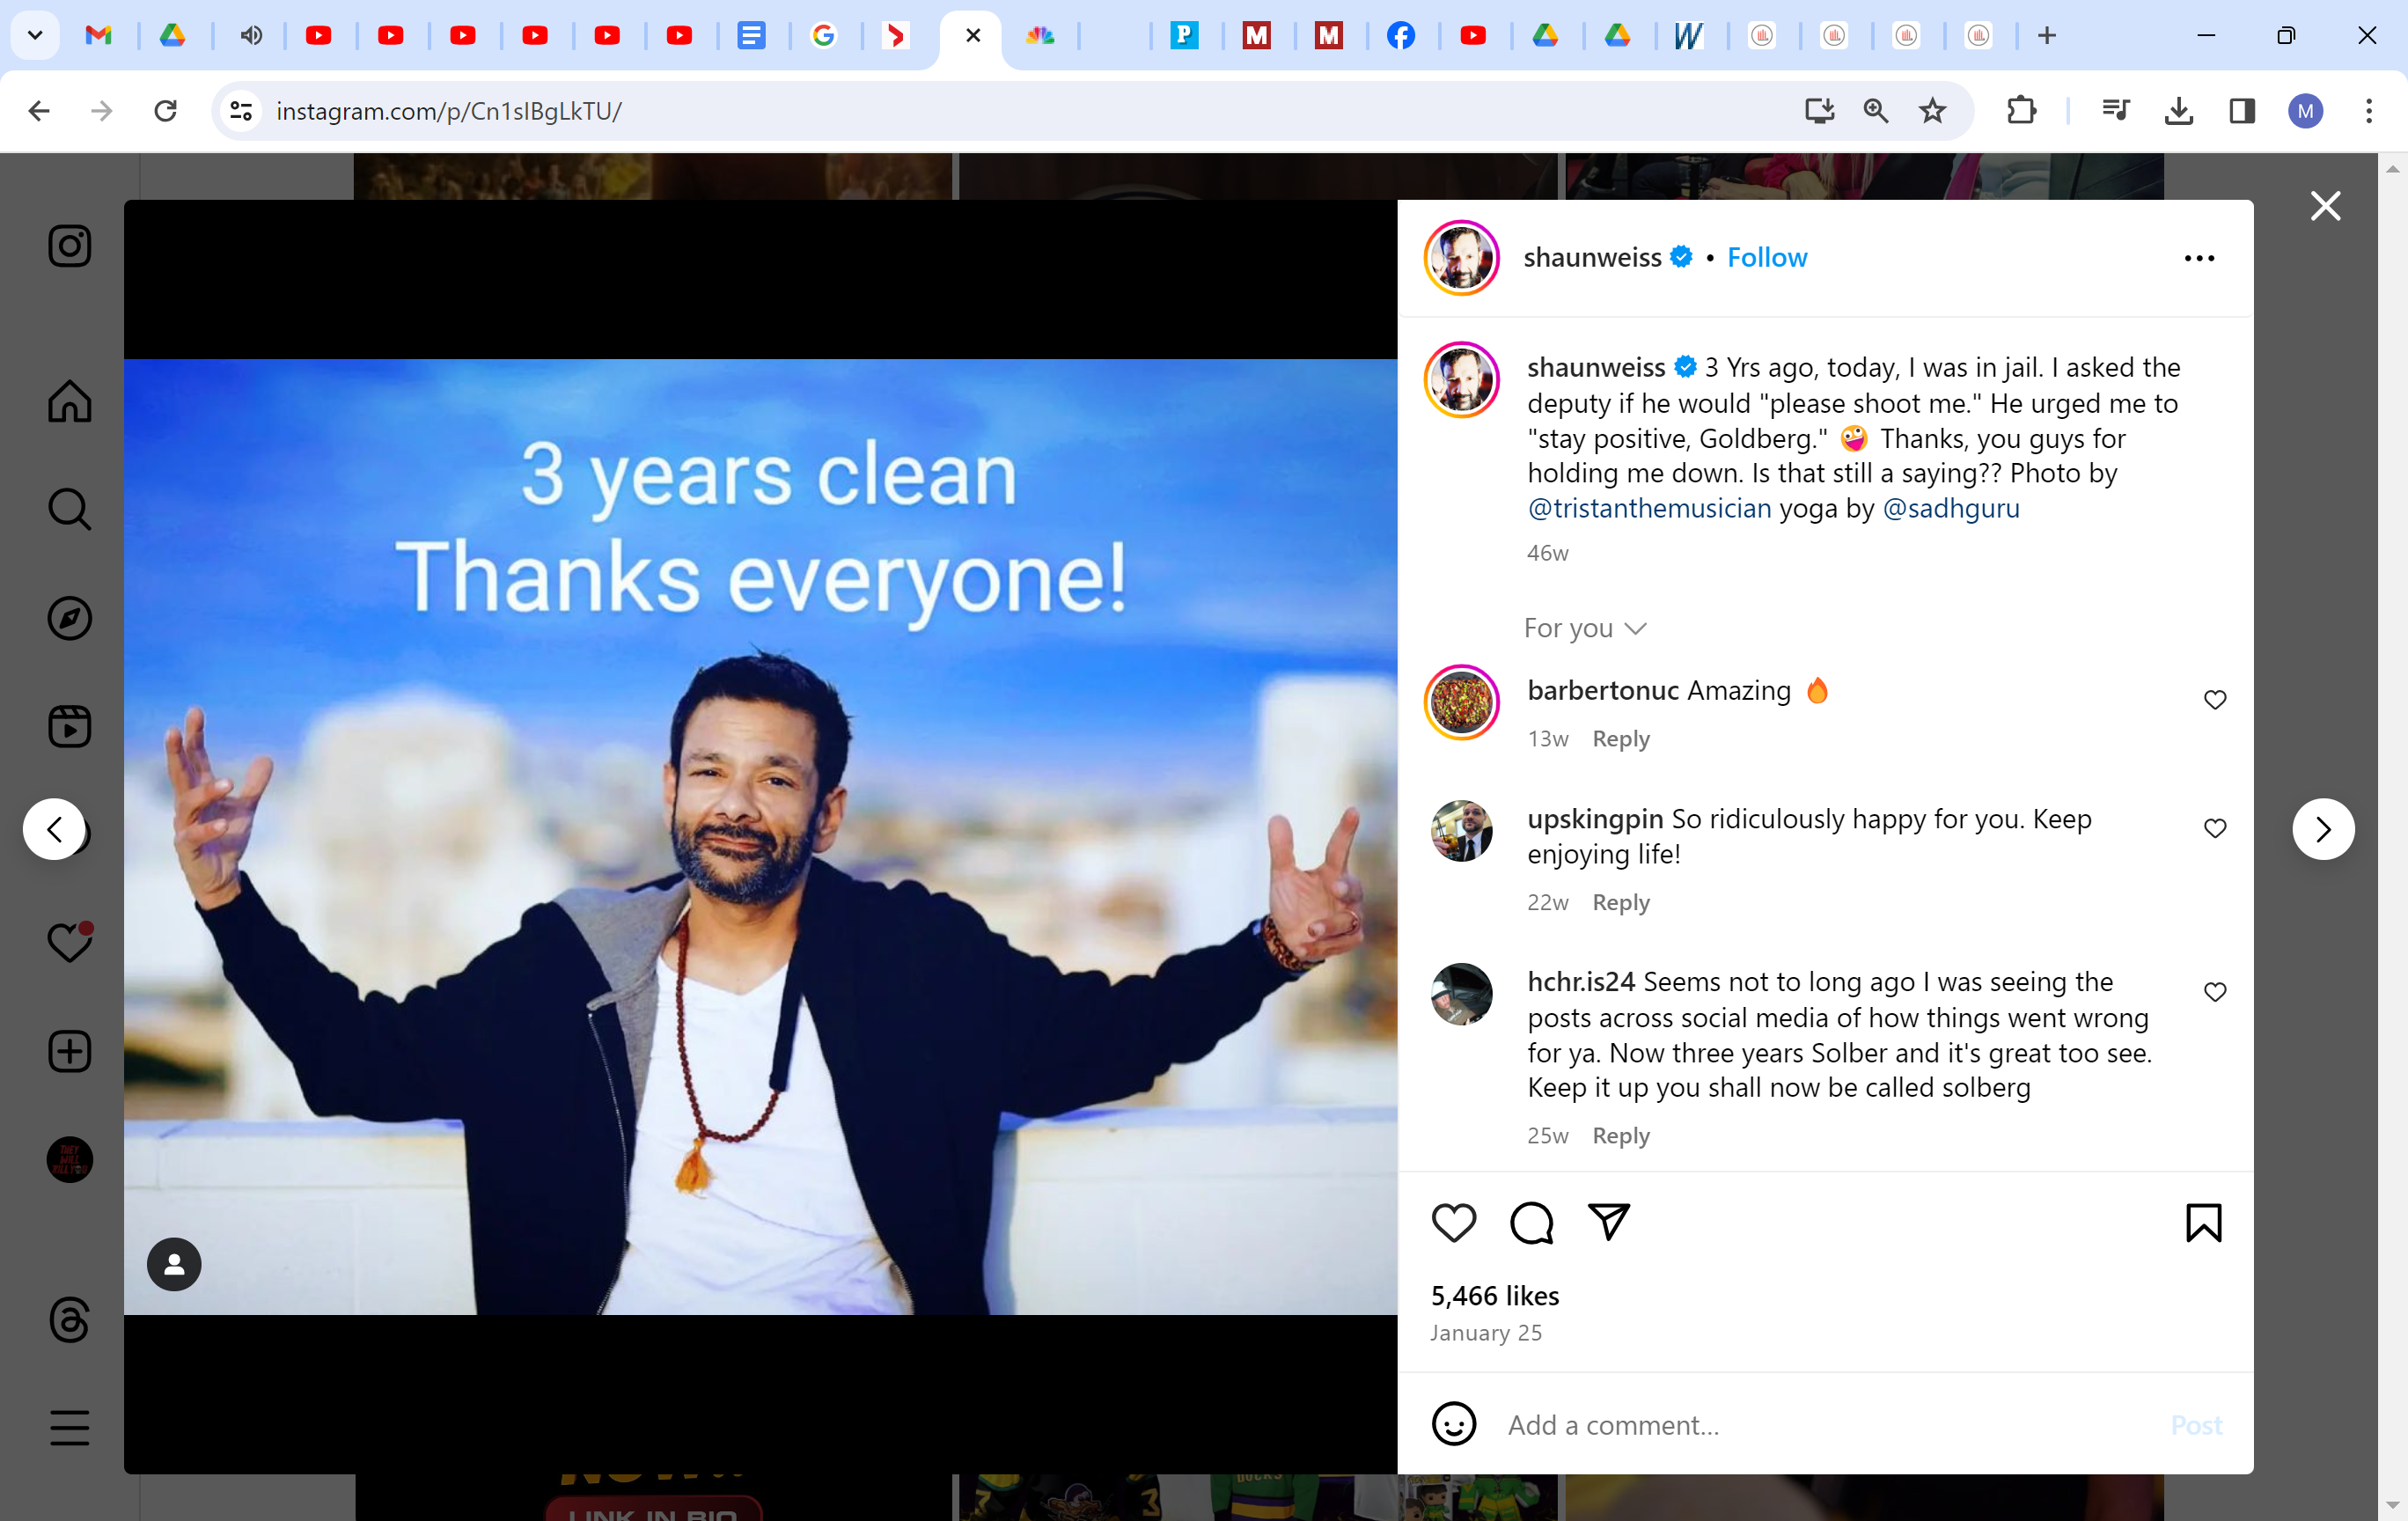Open Notifications heart in sidebar
The image size is (2408, 1521).
point(70,942)
